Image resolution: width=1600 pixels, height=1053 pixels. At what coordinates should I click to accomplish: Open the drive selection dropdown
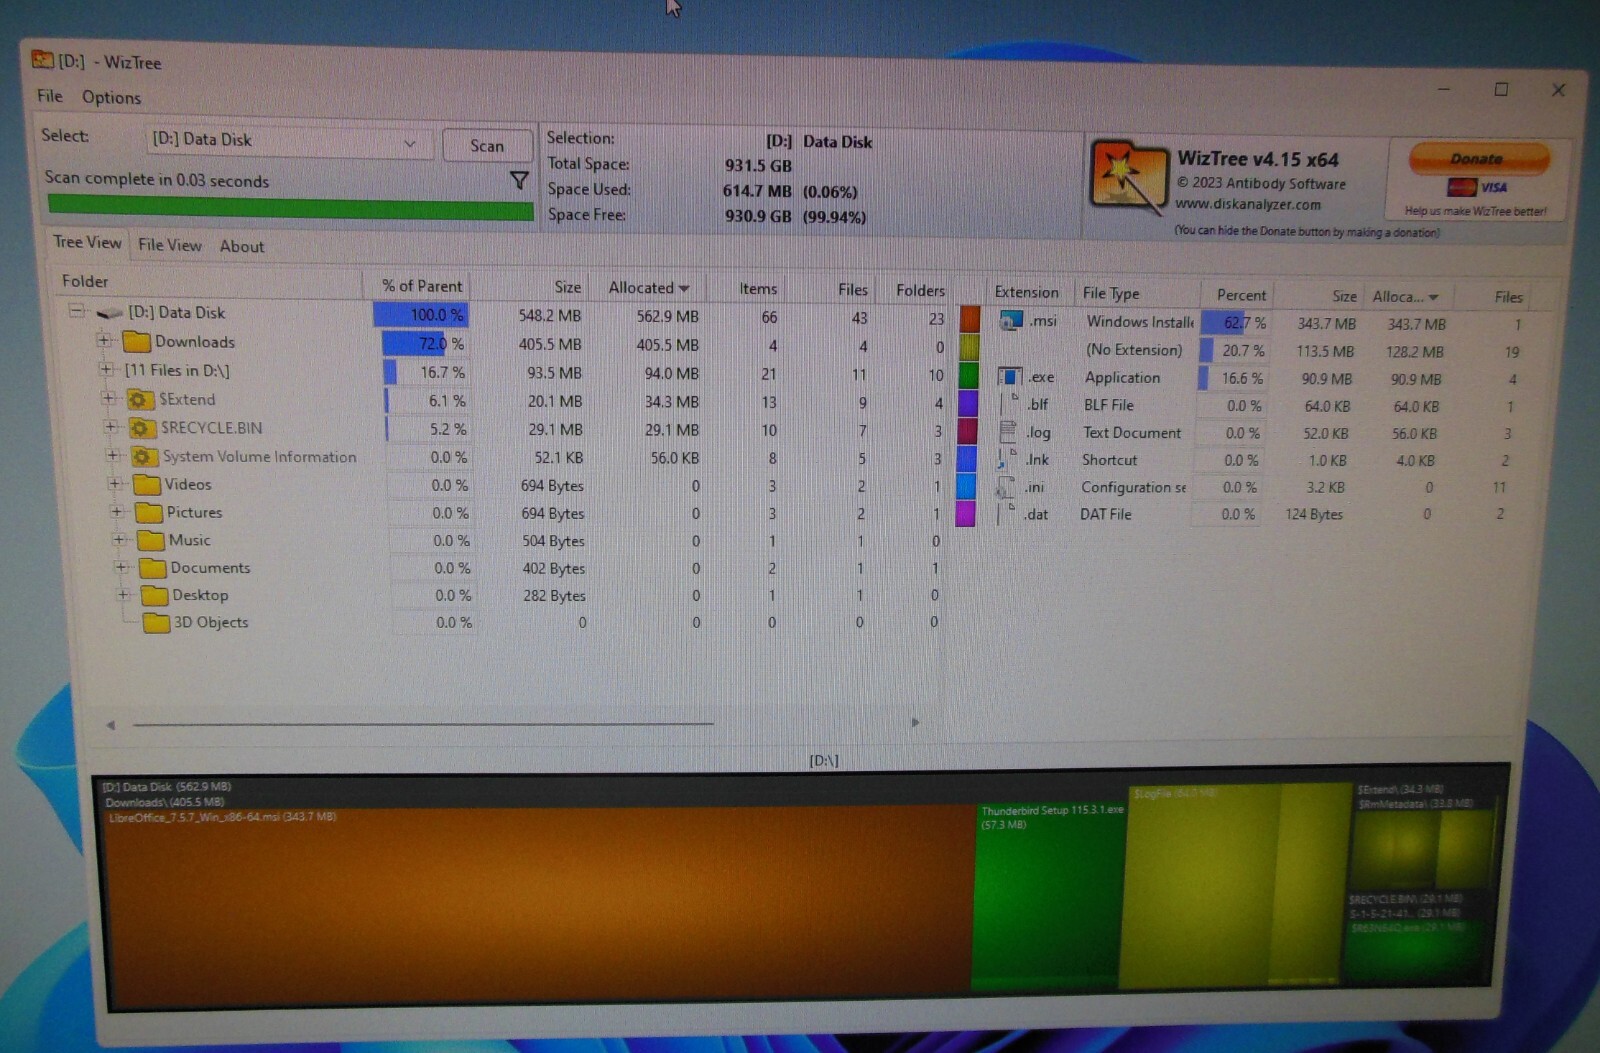pyautogui.click(x=412, y=143)
